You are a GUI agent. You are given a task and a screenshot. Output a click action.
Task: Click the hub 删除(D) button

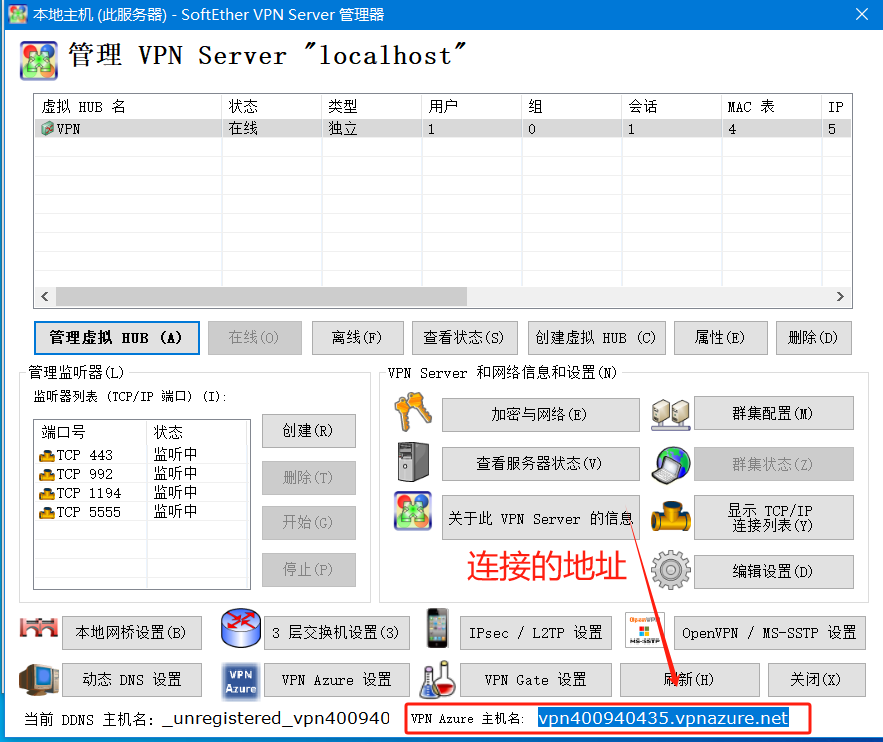pyautogui.click(x=814, y=338)
